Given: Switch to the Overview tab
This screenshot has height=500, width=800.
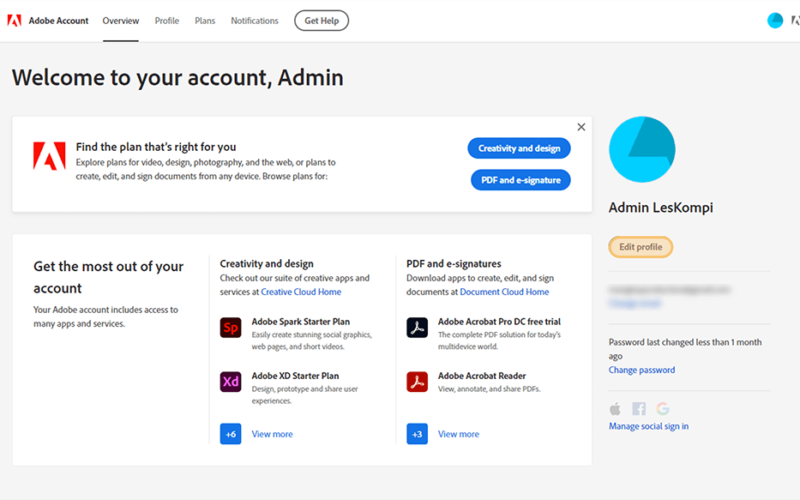Looking at the screenshot, I should [120, 21].
